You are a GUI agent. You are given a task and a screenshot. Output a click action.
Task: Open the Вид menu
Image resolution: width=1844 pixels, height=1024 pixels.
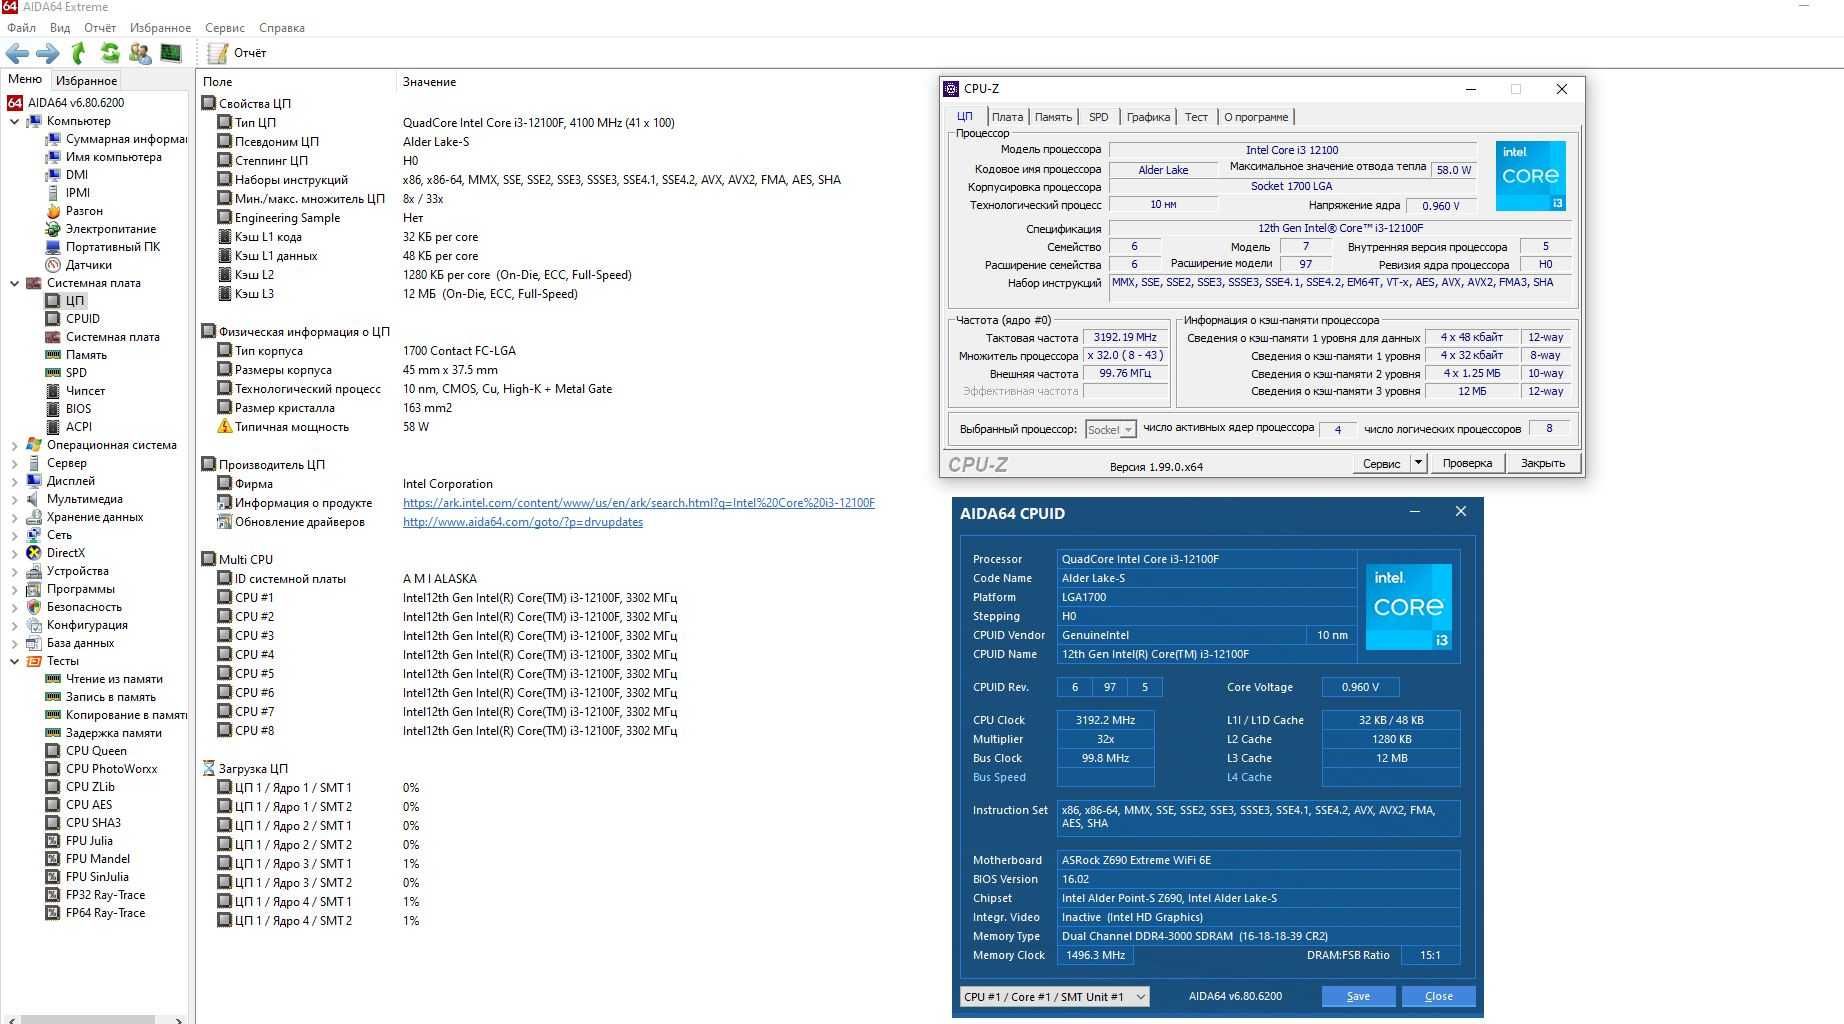click(x=60, y=28)
